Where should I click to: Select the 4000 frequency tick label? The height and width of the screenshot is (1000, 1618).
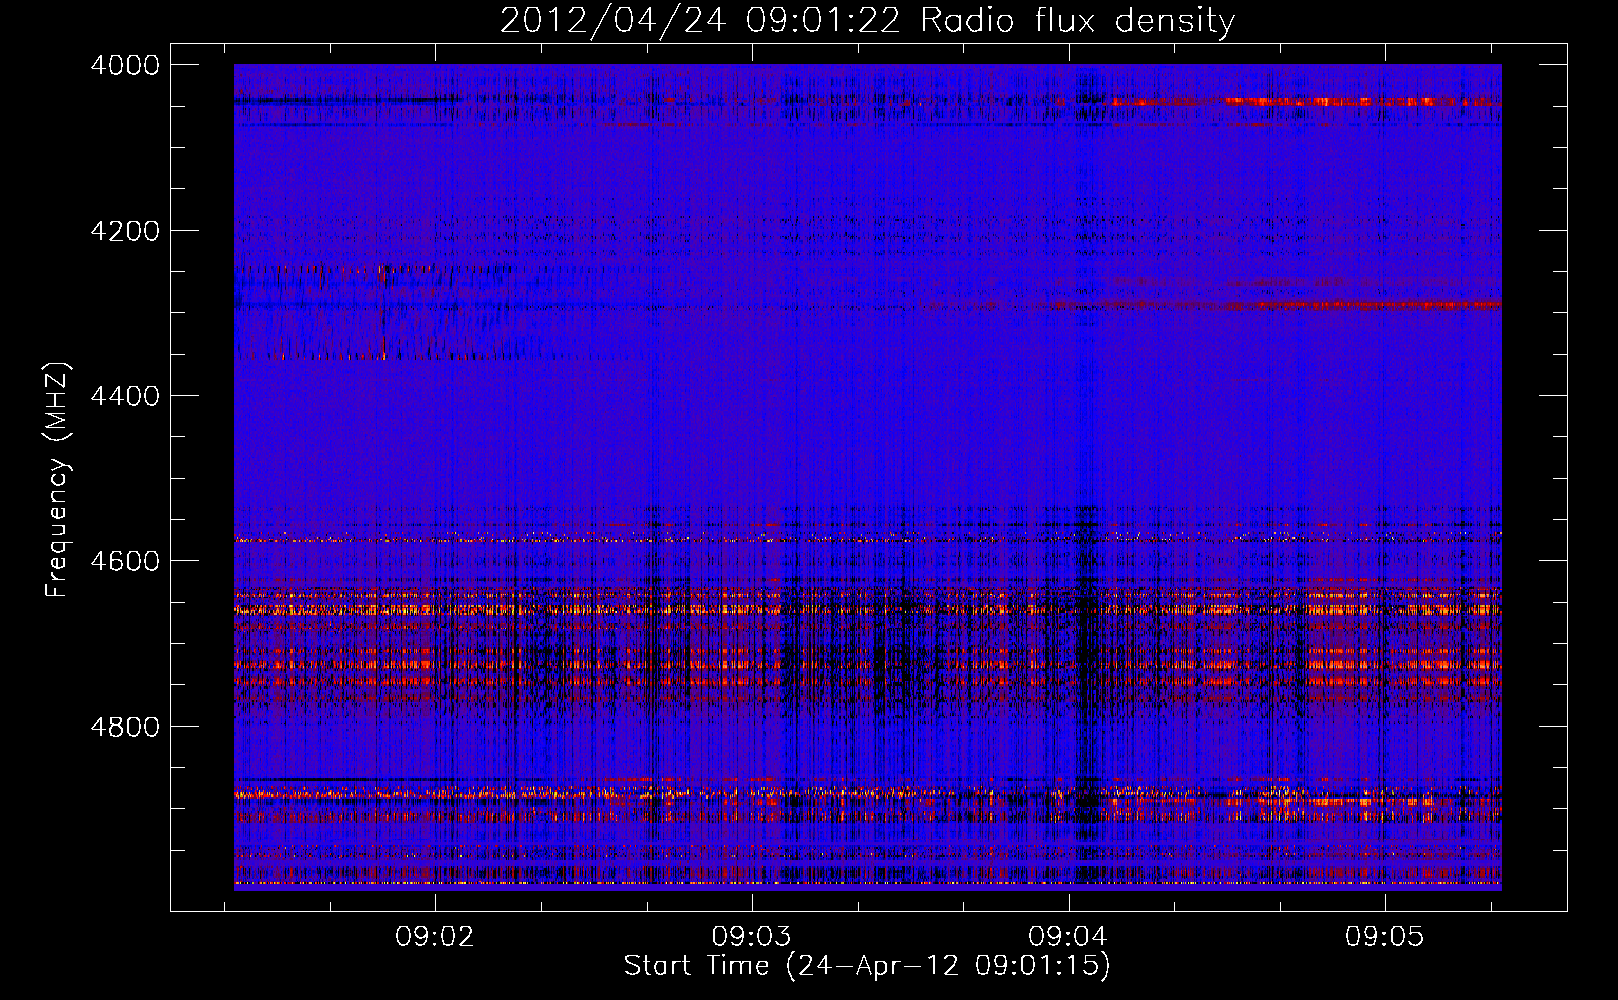coord(125,65)
